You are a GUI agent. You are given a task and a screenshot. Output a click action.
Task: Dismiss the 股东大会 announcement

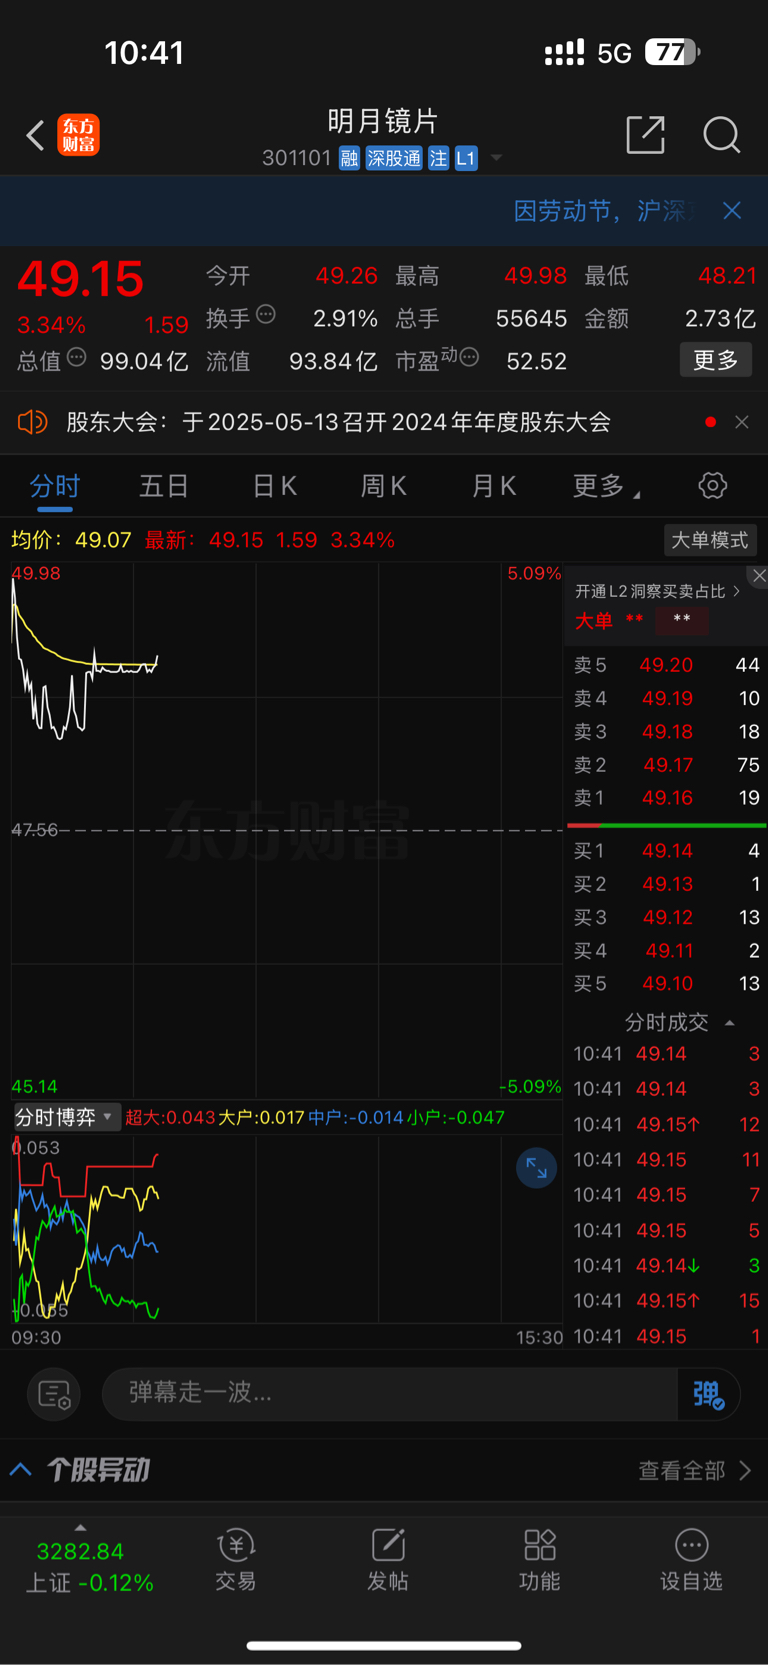click(741, 422)
